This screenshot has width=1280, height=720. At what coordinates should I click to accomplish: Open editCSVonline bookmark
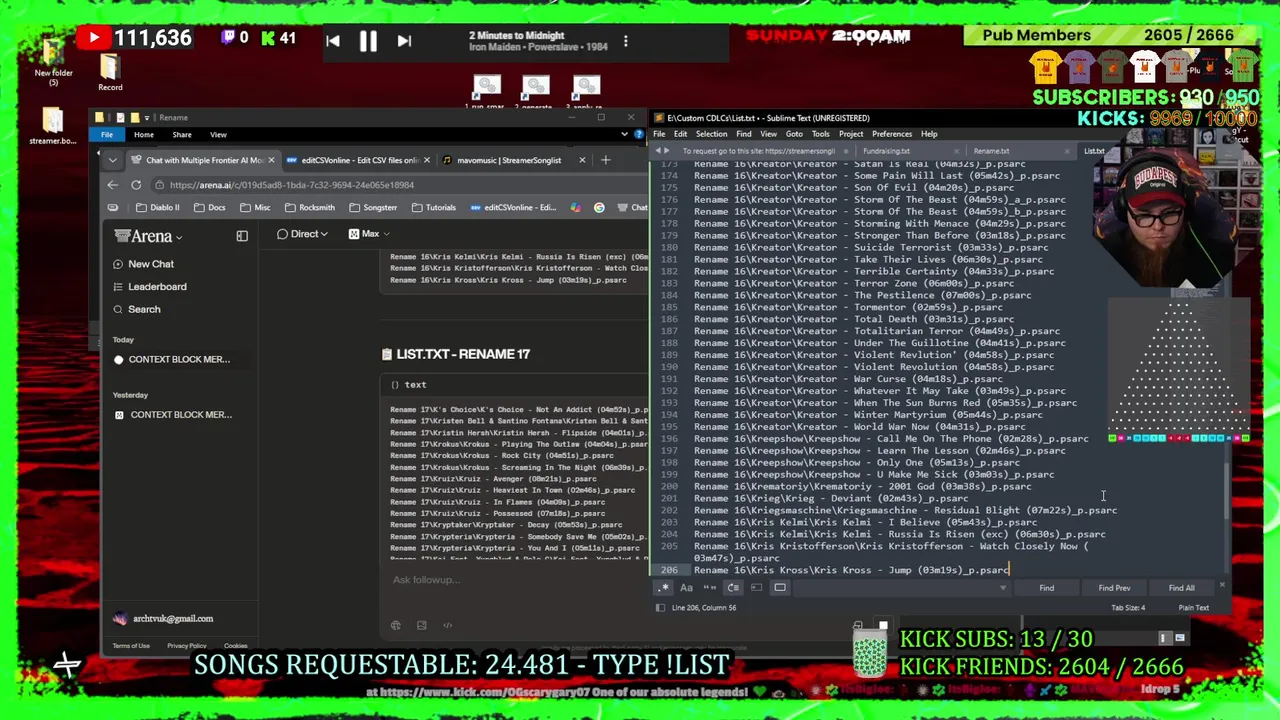click(x=512, y=208)
